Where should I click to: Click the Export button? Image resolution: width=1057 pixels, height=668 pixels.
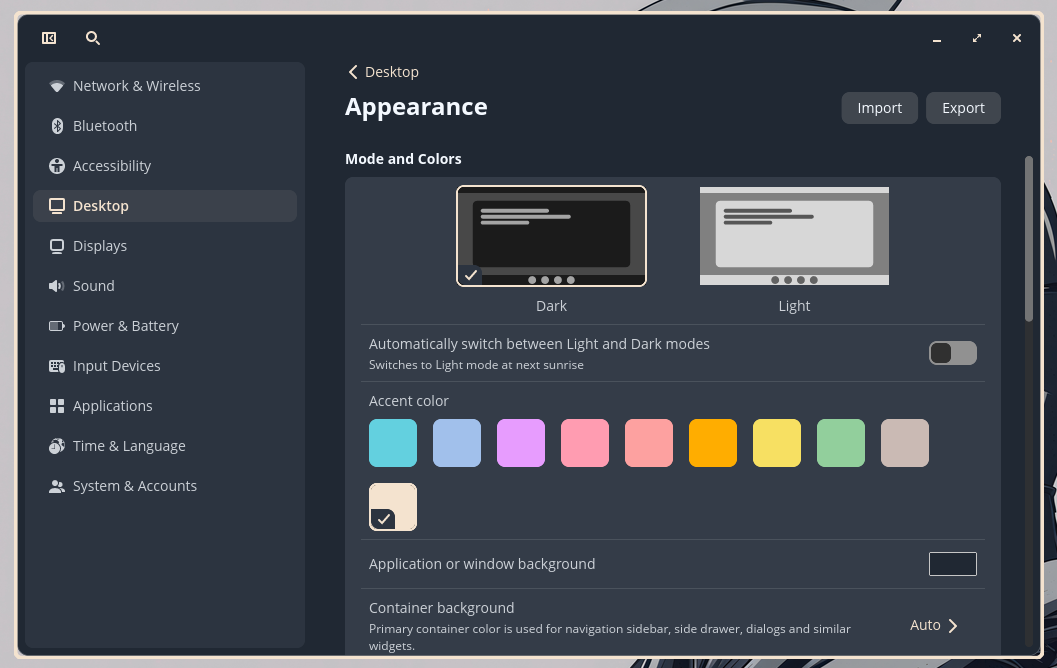point(963,108)
